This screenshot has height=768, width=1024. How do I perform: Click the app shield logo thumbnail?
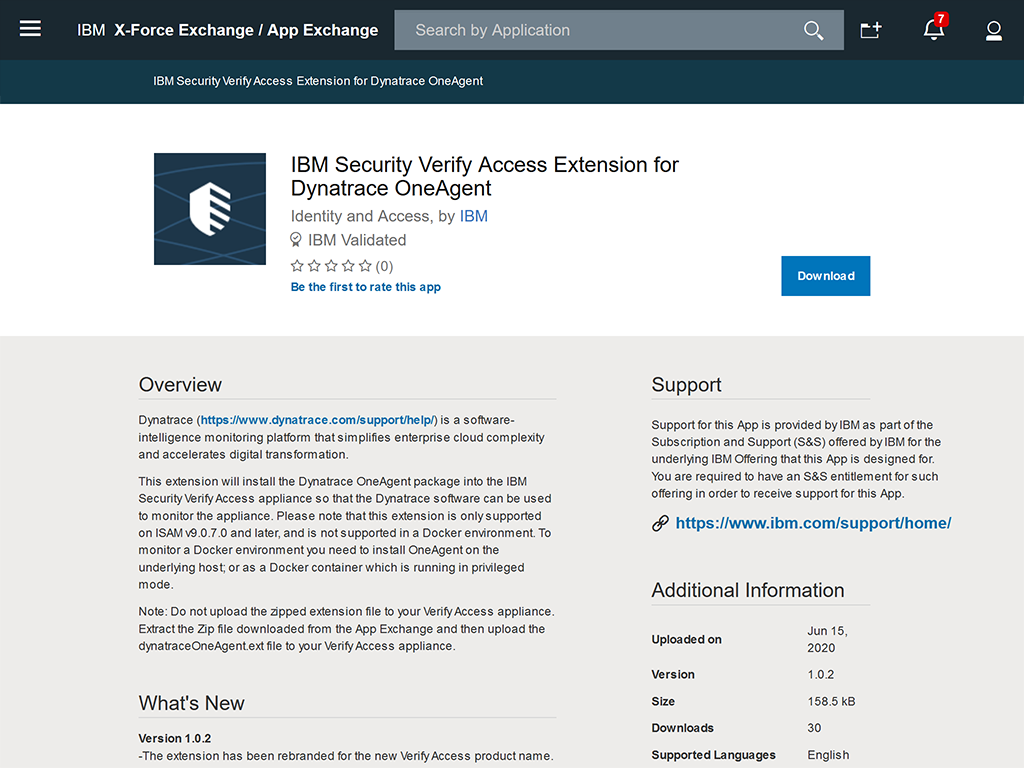click(210, 209)
